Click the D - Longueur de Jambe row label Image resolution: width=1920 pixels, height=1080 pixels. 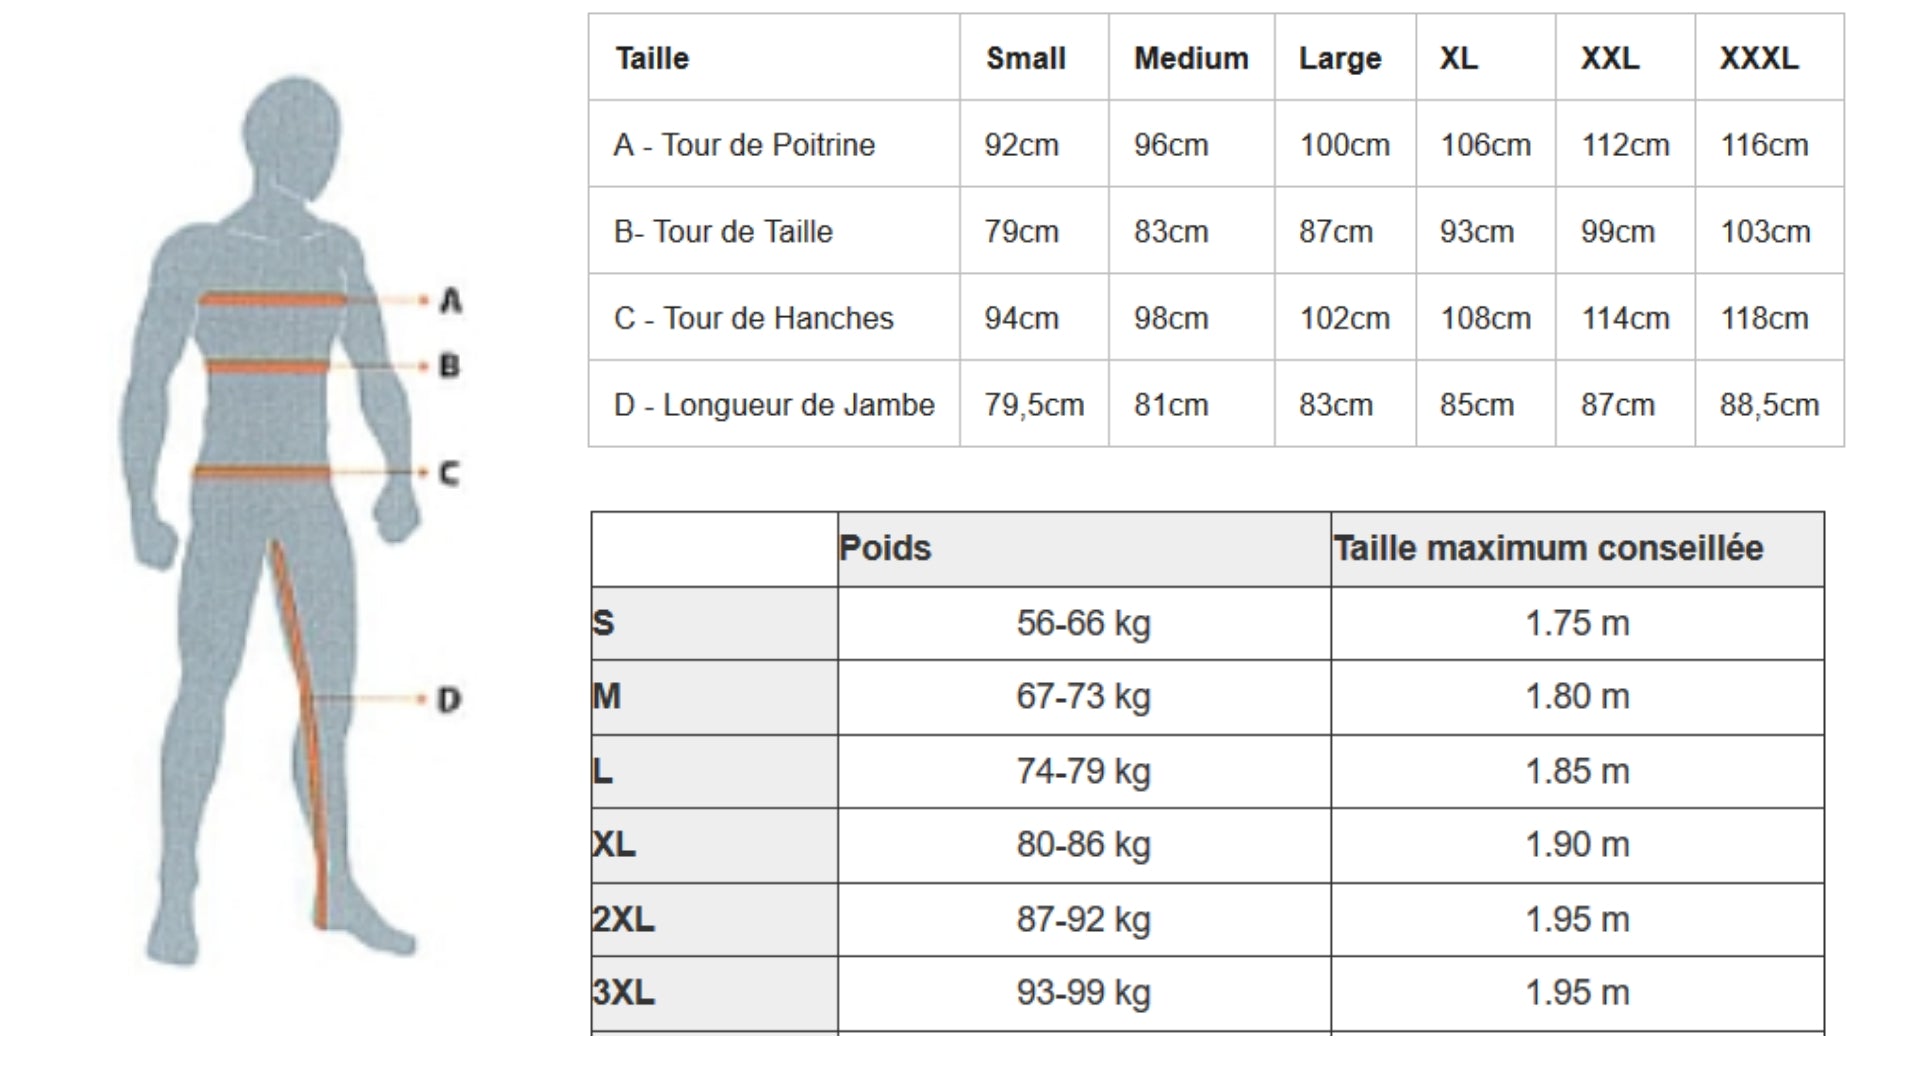pos(774,405)
